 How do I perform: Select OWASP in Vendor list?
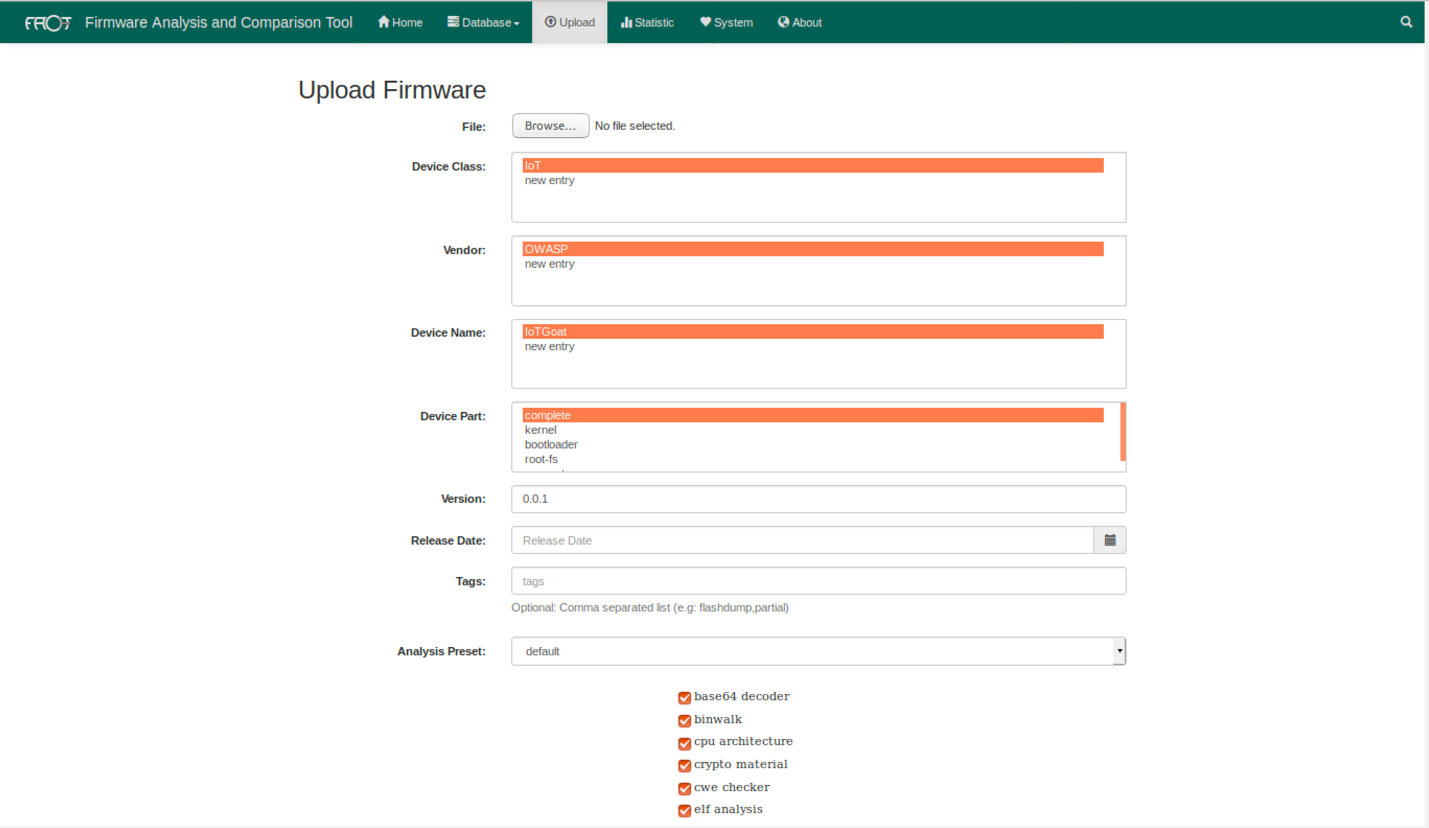(x=813, y=248)
